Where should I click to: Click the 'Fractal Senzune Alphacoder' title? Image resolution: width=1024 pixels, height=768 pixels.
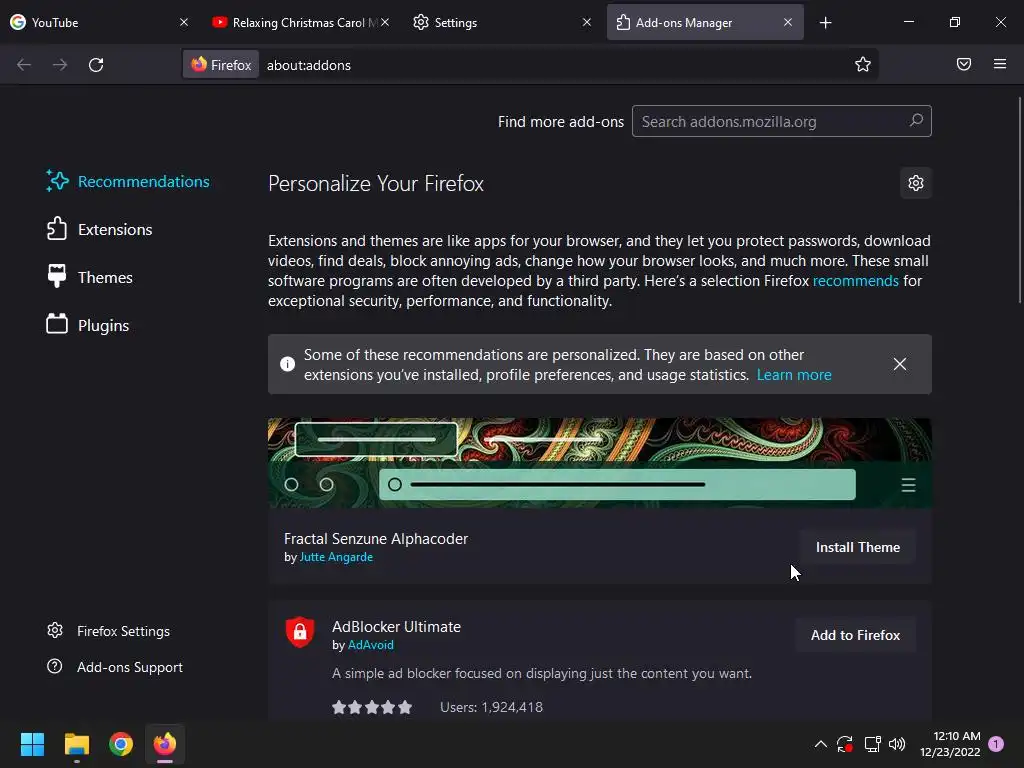(376, 539)
